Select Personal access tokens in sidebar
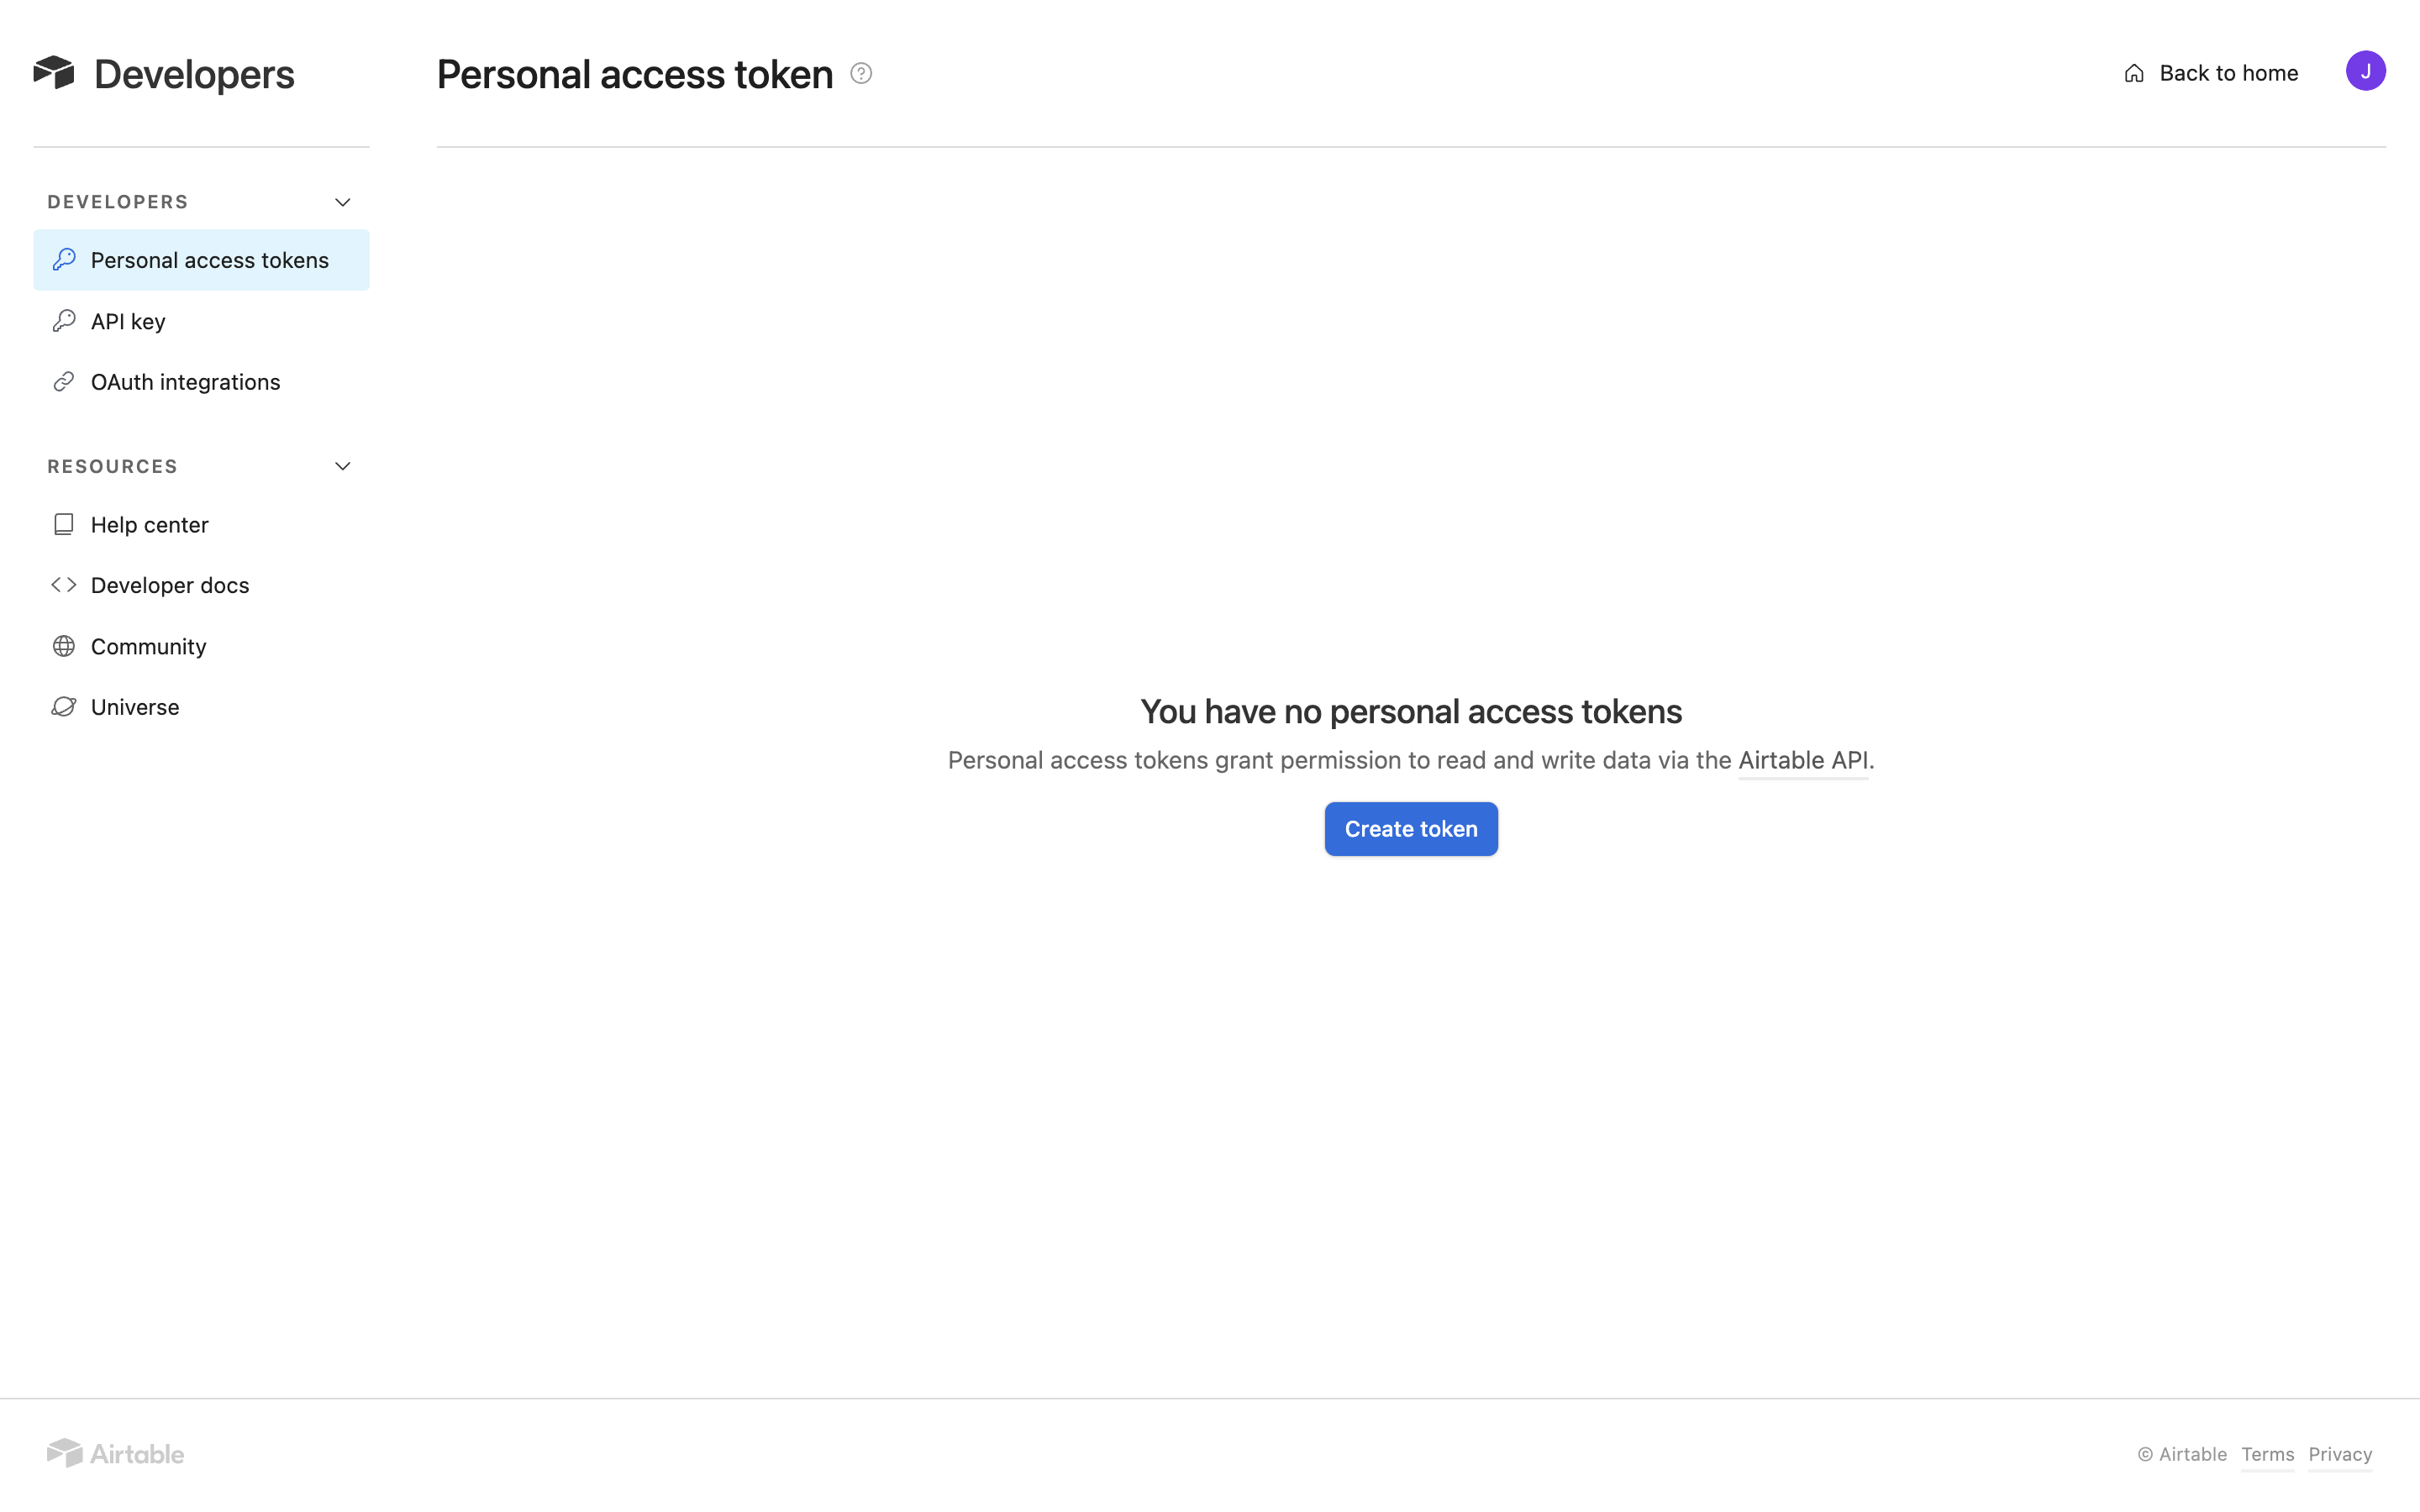 [209, 260]
